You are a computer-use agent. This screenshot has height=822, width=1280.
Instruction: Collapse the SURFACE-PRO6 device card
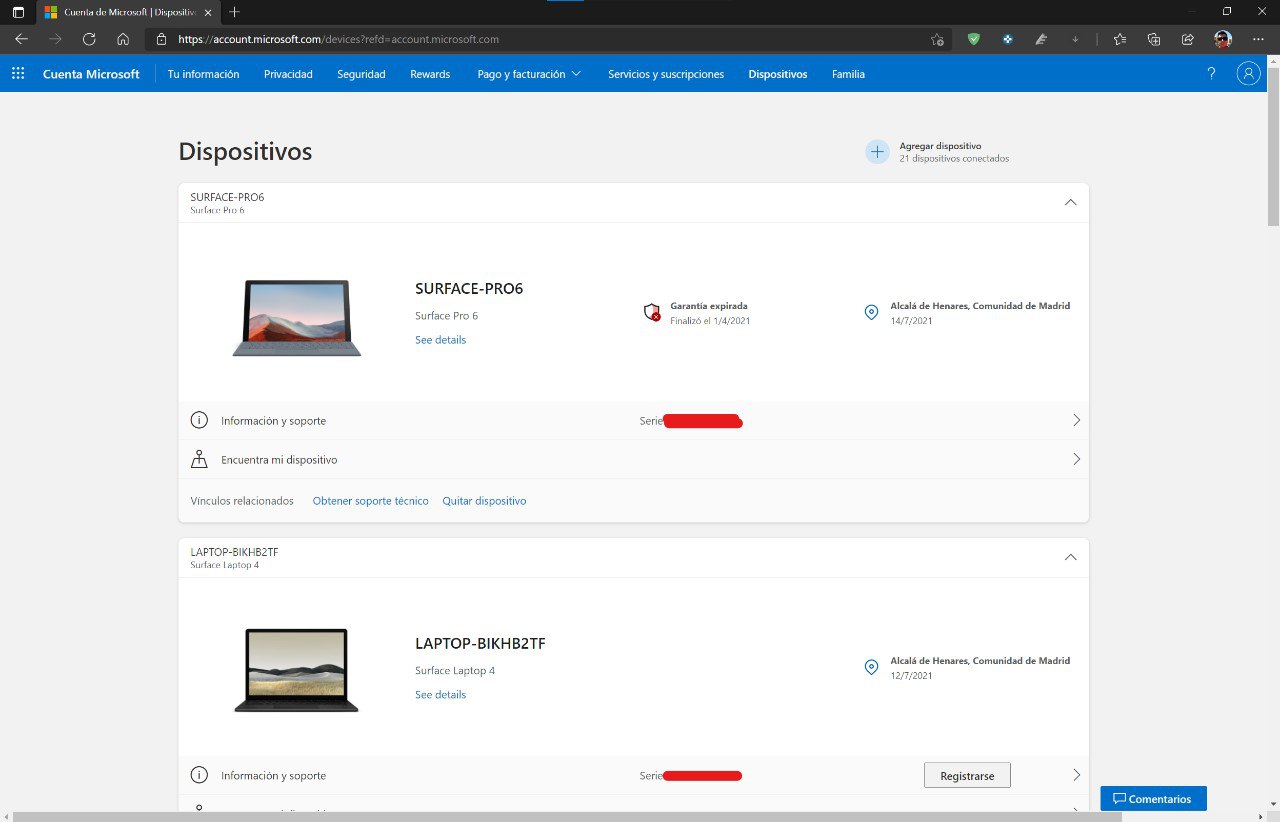pyautogui.click(x=1070, y=202)
